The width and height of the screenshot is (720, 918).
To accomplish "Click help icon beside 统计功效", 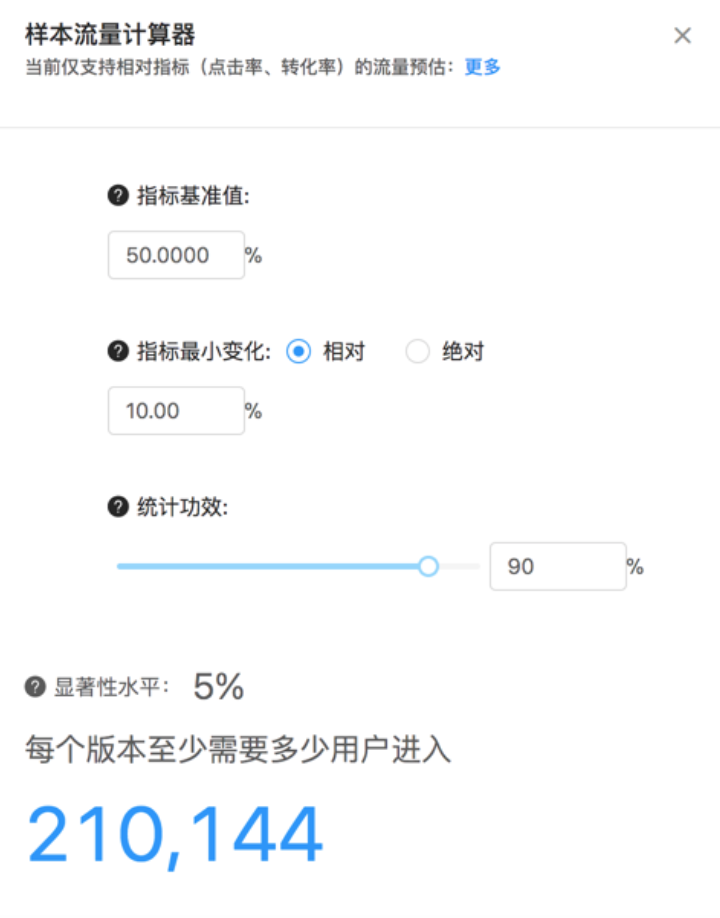I will pyautogui.click(x=118, y=507).
